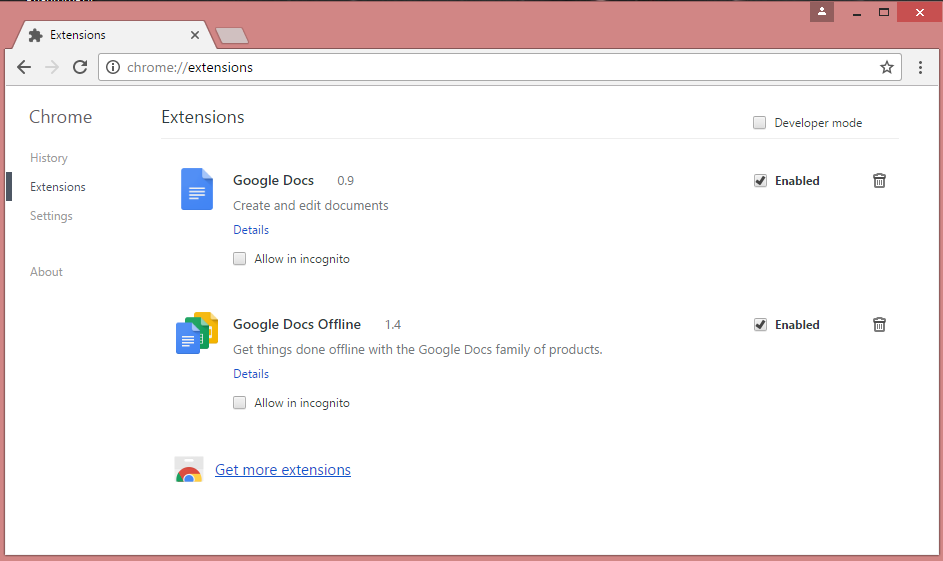Disable the Google Docs extension
943x561 pixels.
pyautogui.click(x=760, y=181)
